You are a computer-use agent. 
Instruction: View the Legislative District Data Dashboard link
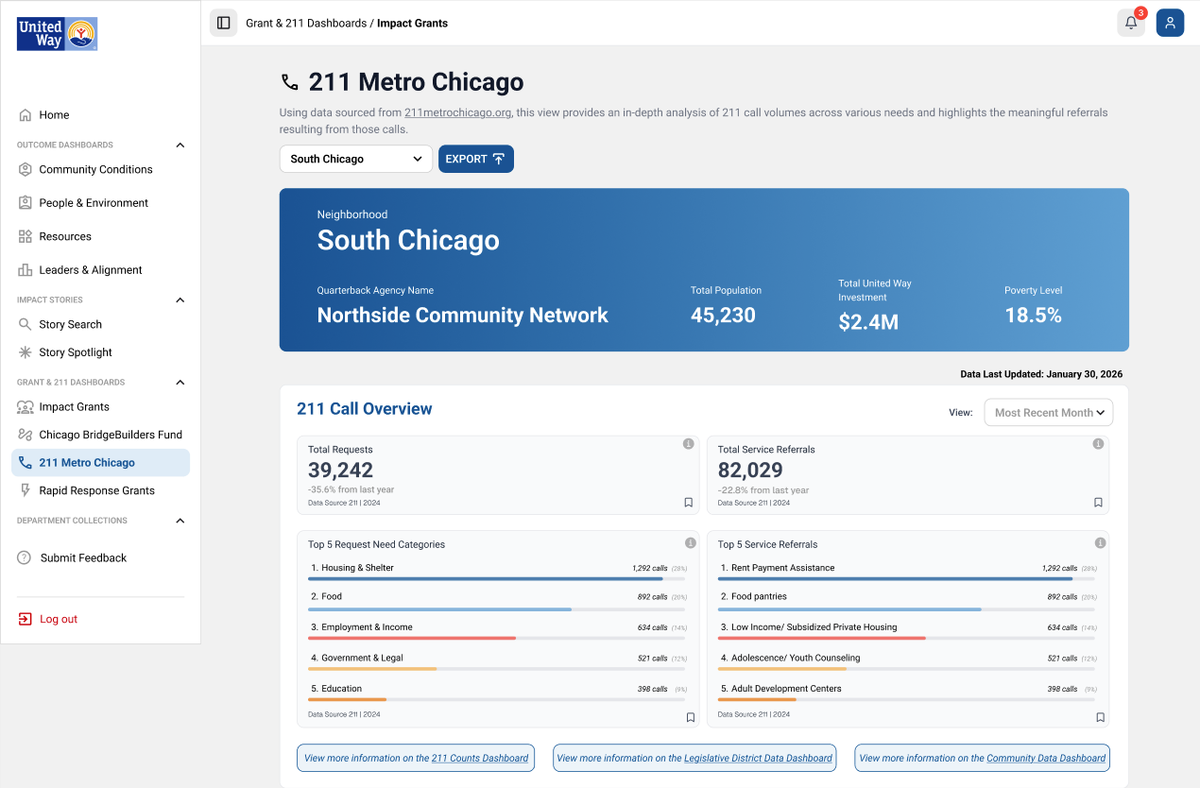click(758, 758)
